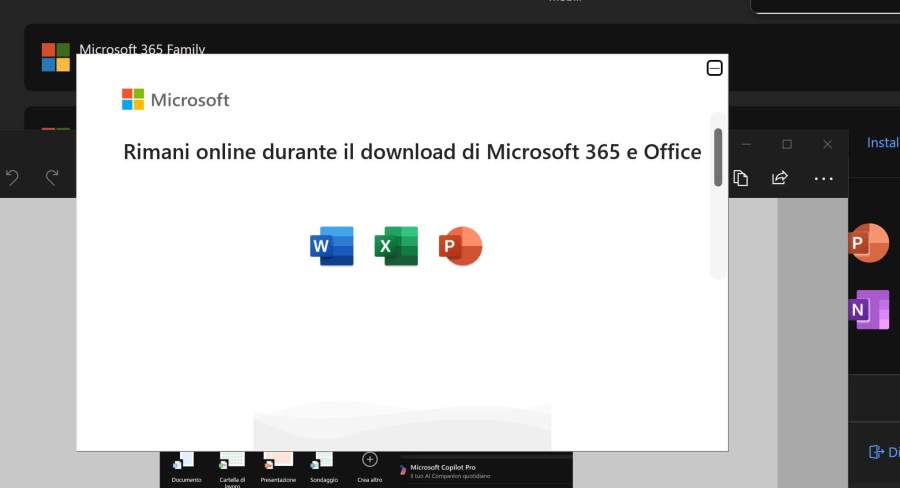Select the Microsoft 365 Family entry
The width and height of the screenshot is (900, 488).
(142, 49)
